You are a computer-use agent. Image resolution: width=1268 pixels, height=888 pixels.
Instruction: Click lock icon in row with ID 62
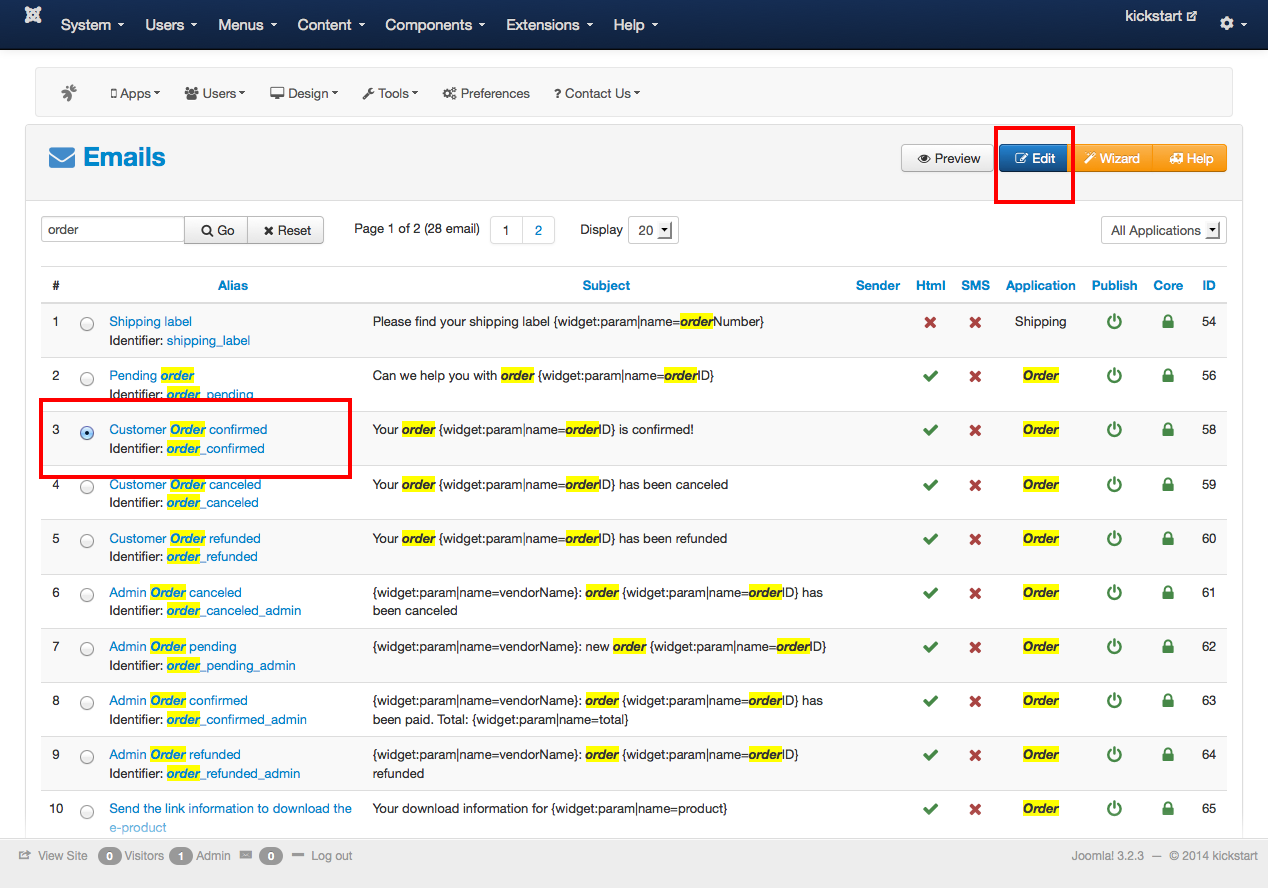pos(1167,647)
